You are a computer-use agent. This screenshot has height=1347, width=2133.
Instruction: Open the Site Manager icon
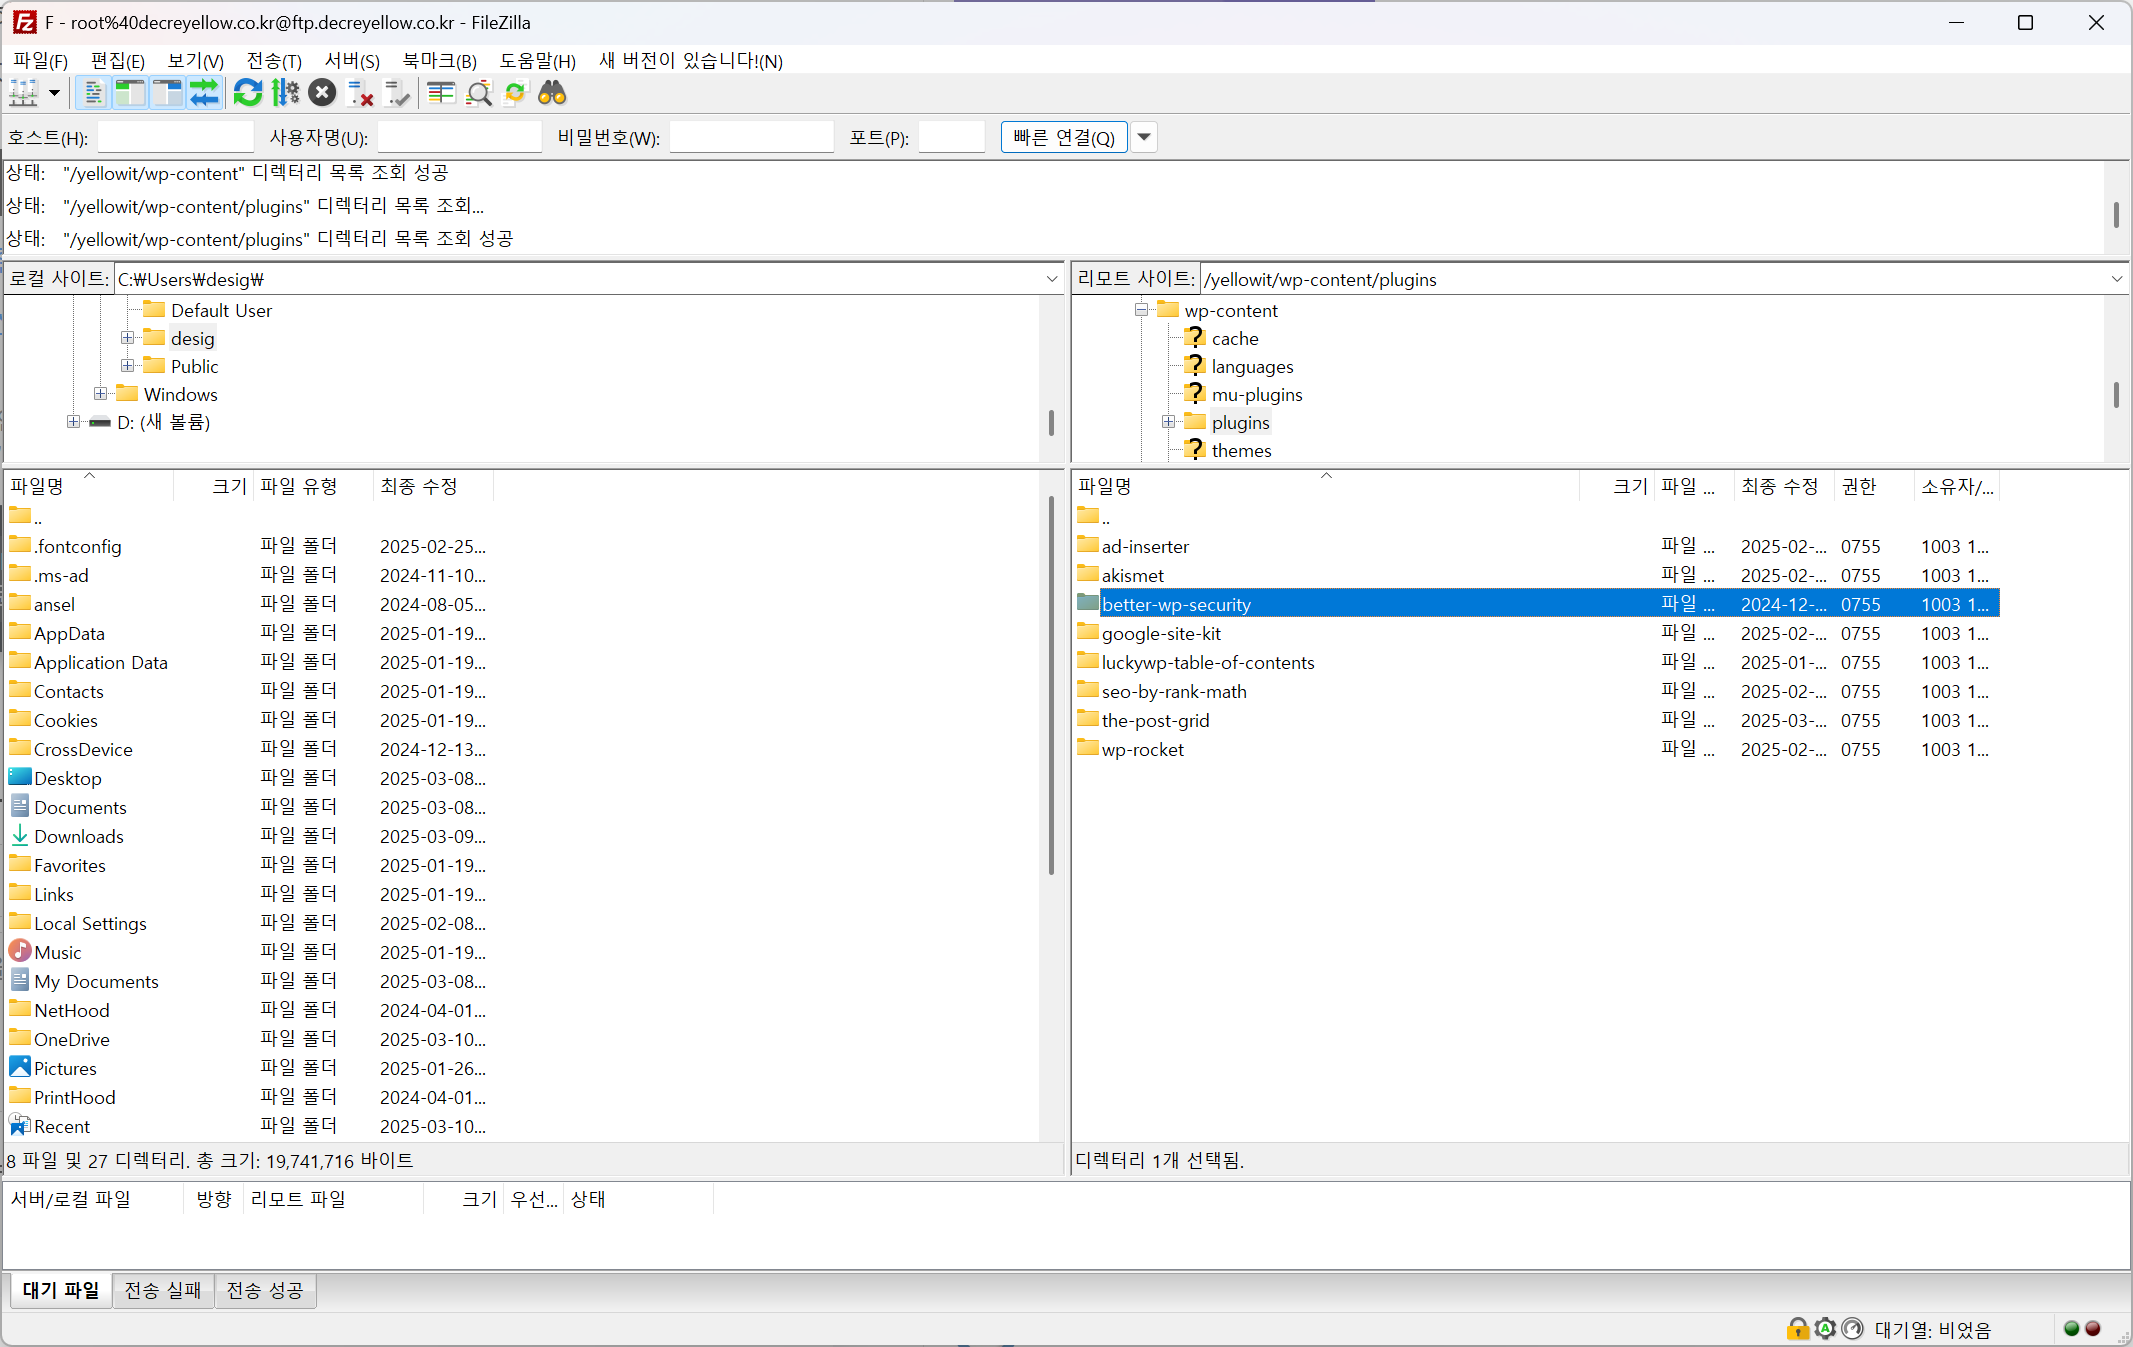(x=24, y=93)
